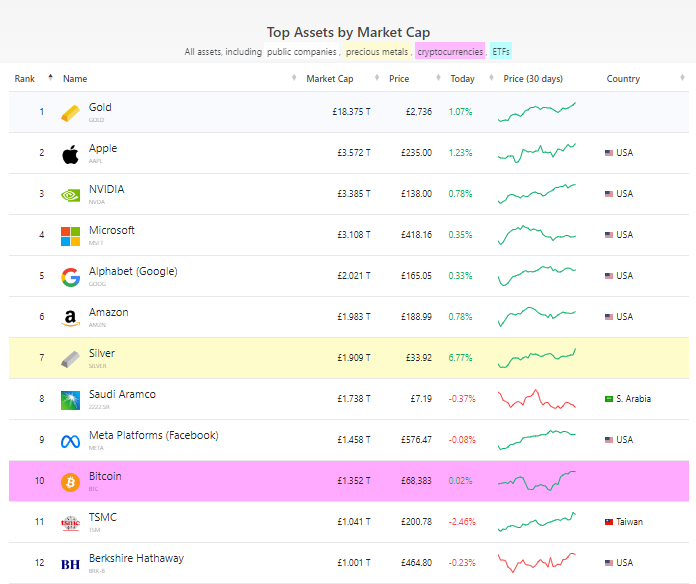Viewport: 696px width, 584px height.
Task: Click the Amazon logo icon
Action: 70,318
